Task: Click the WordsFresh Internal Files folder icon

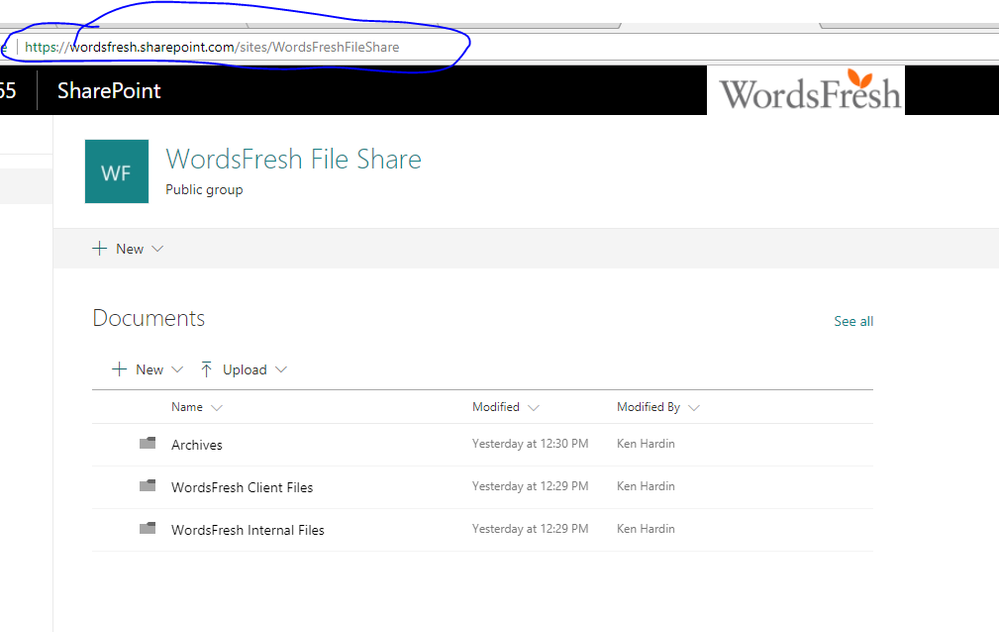Action: click(x=148, y=528)
